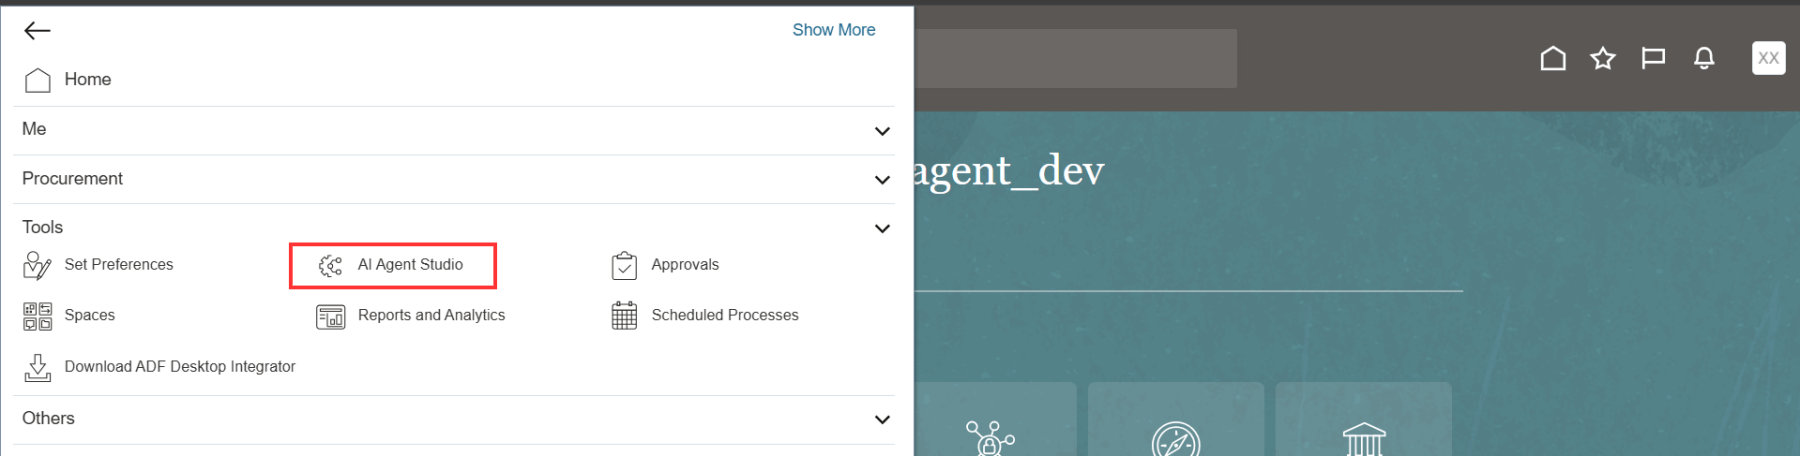
Task: Collapse the Tools section chevron
Action: (x=882, y=229)
